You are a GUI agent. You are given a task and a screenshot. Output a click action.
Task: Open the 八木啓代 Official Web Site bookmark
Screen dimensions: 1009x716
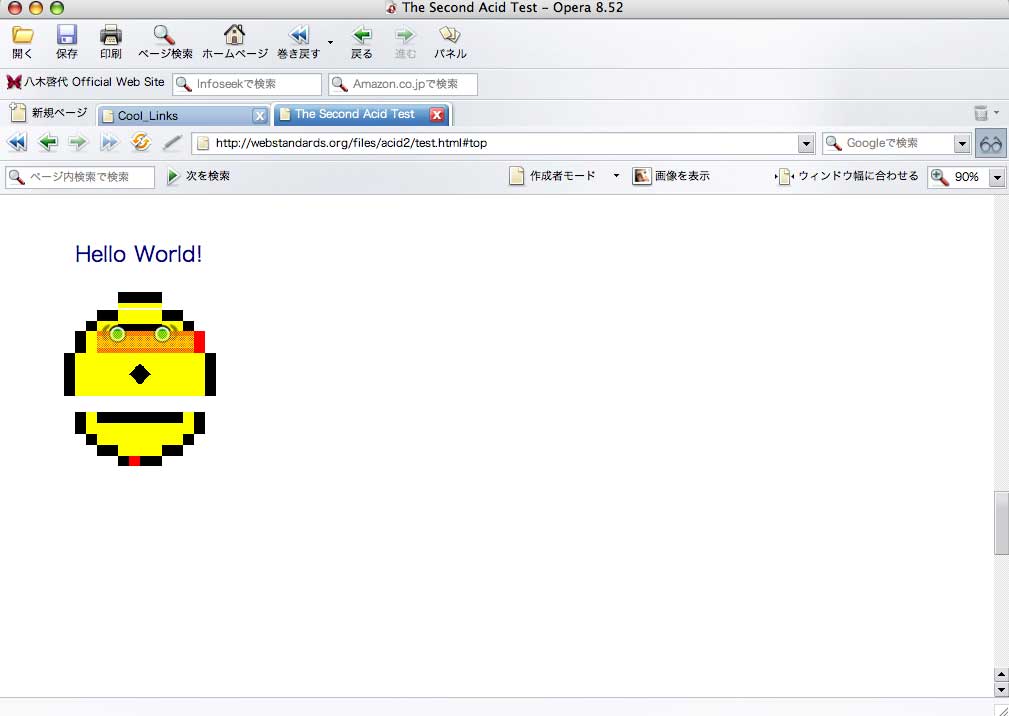pos(86,82)
